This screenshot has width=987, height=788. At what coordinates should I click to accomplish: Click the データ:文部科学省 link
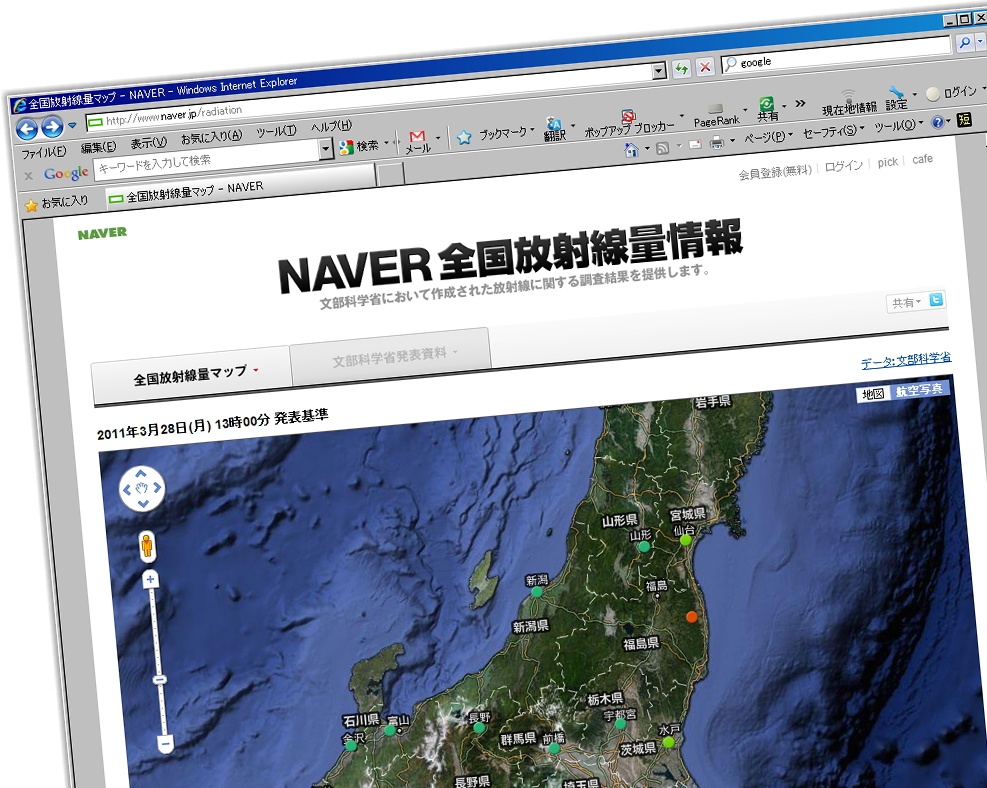(905, 360)
